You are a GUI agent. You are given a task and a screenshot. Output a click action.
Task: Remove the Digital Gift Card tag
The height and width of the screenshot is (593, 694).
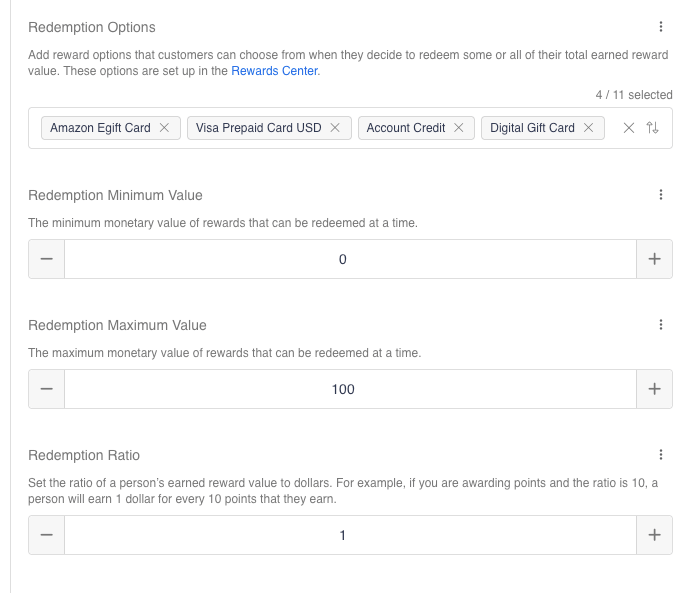point(588,128)
